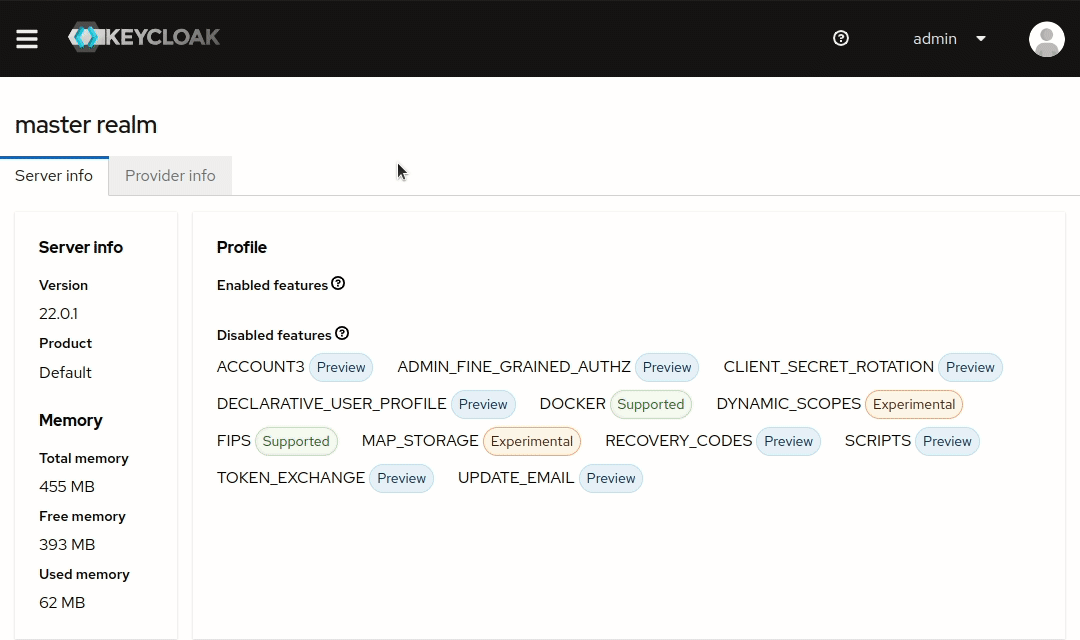This screenshot has width=1080, height=640.
Task: Click the Server info card heading
Action: pyautogui.click(x=81, y=247)
